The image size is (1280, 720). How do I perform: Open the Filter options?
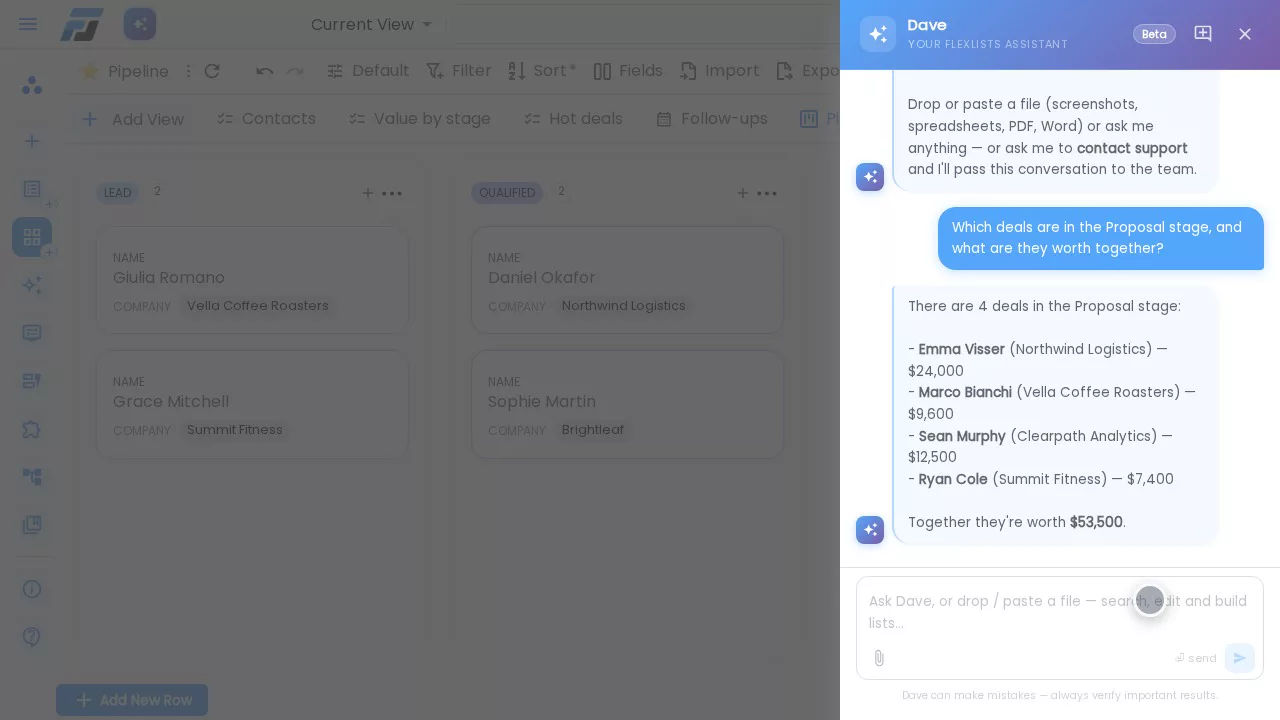[x=459, y=71]
